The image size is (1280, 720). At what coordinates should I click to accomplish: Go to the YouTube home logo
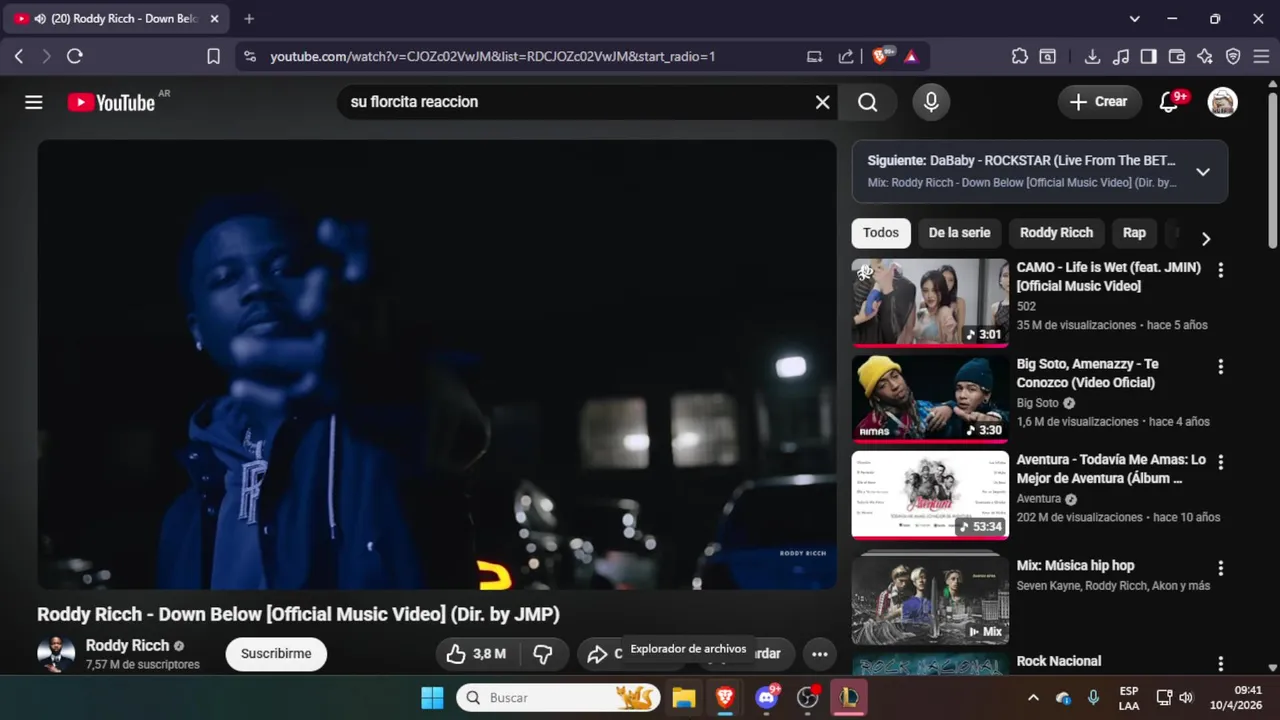111,102
